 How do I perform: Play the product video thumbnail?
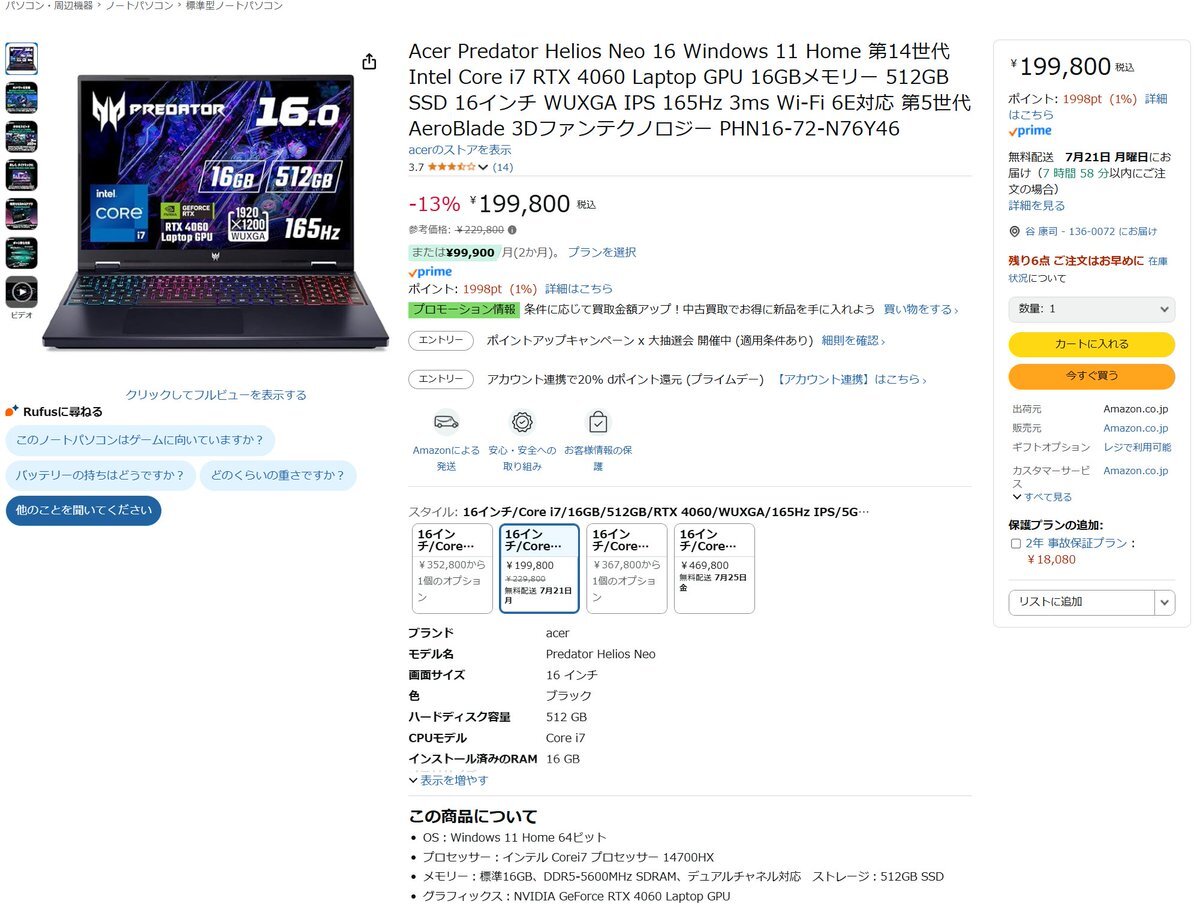pyautogui.click(x=21, y=292)
